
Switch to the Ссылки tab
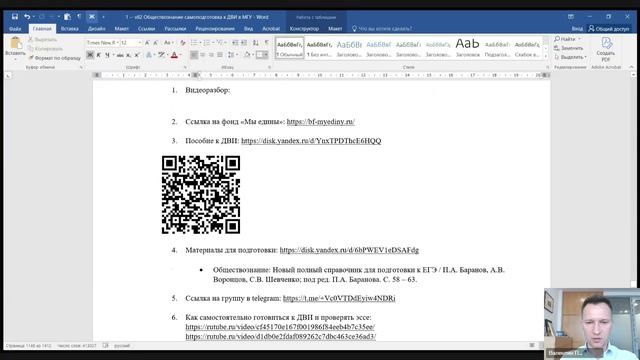click(146, 29)
